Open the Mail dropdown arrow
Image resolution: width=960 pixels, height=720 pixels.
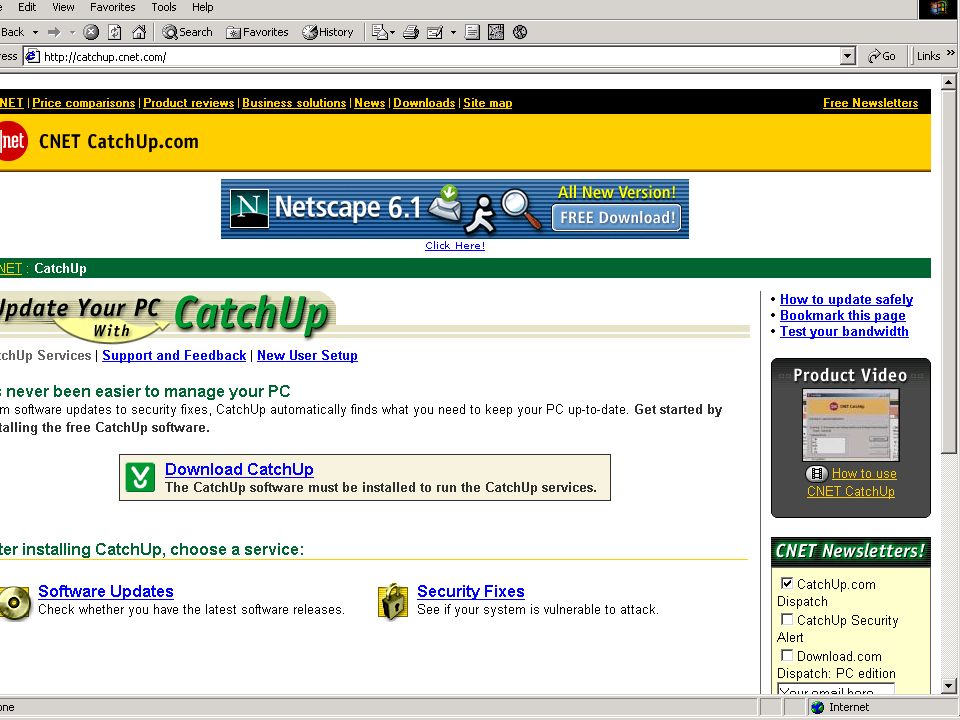point(392,32)
